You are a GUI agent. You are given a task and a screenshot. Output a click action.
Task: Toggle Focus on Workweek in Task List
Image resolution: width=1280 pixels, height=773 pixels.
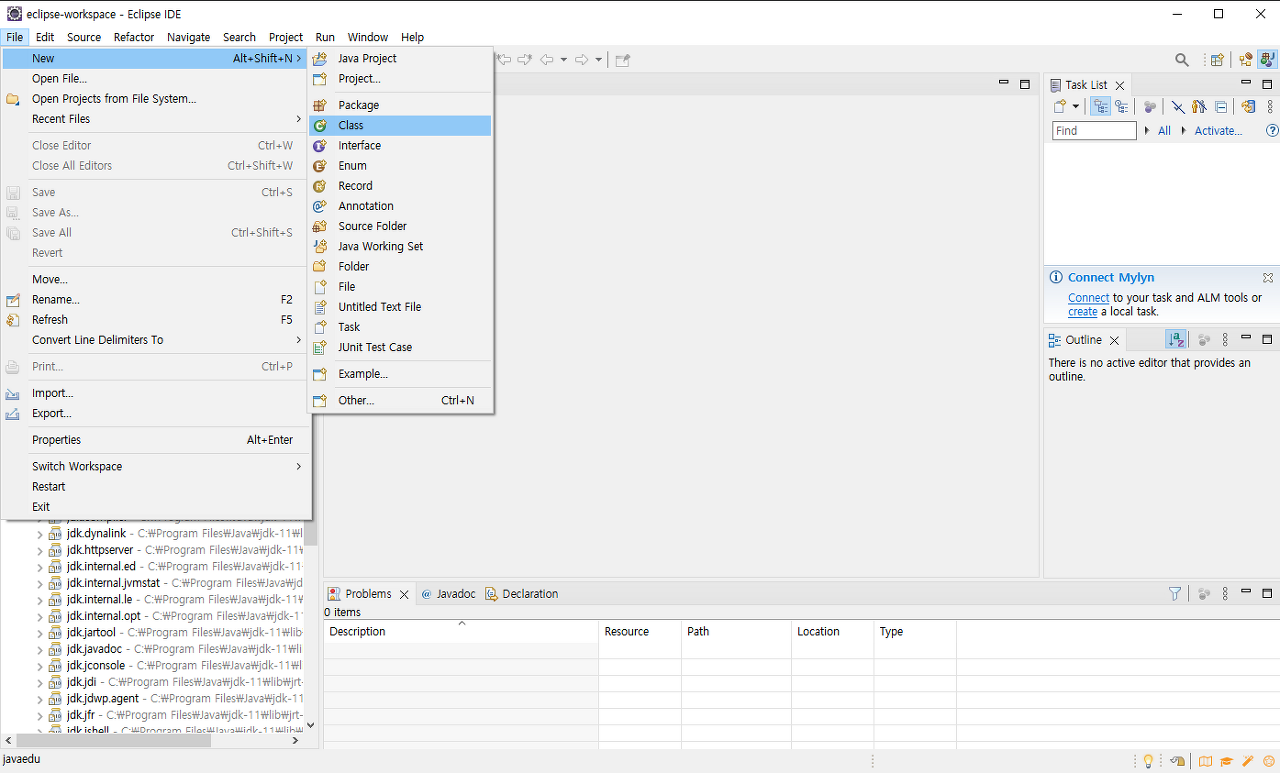[x=1150, y=107]
